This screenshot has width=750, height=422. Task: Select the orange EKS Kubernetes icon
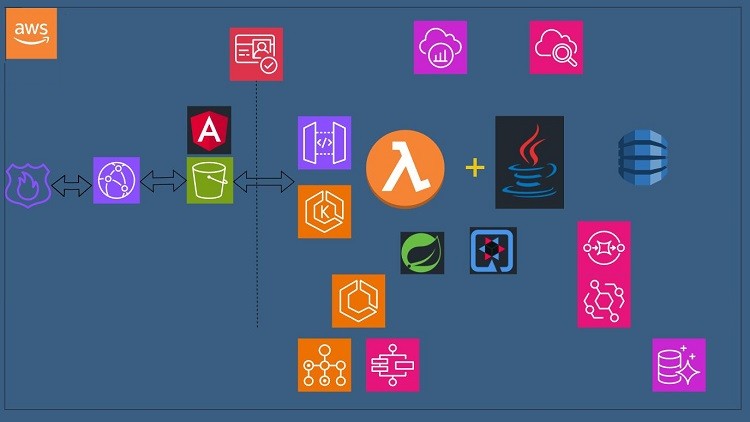pyautogui.click(x=324, y=212)
